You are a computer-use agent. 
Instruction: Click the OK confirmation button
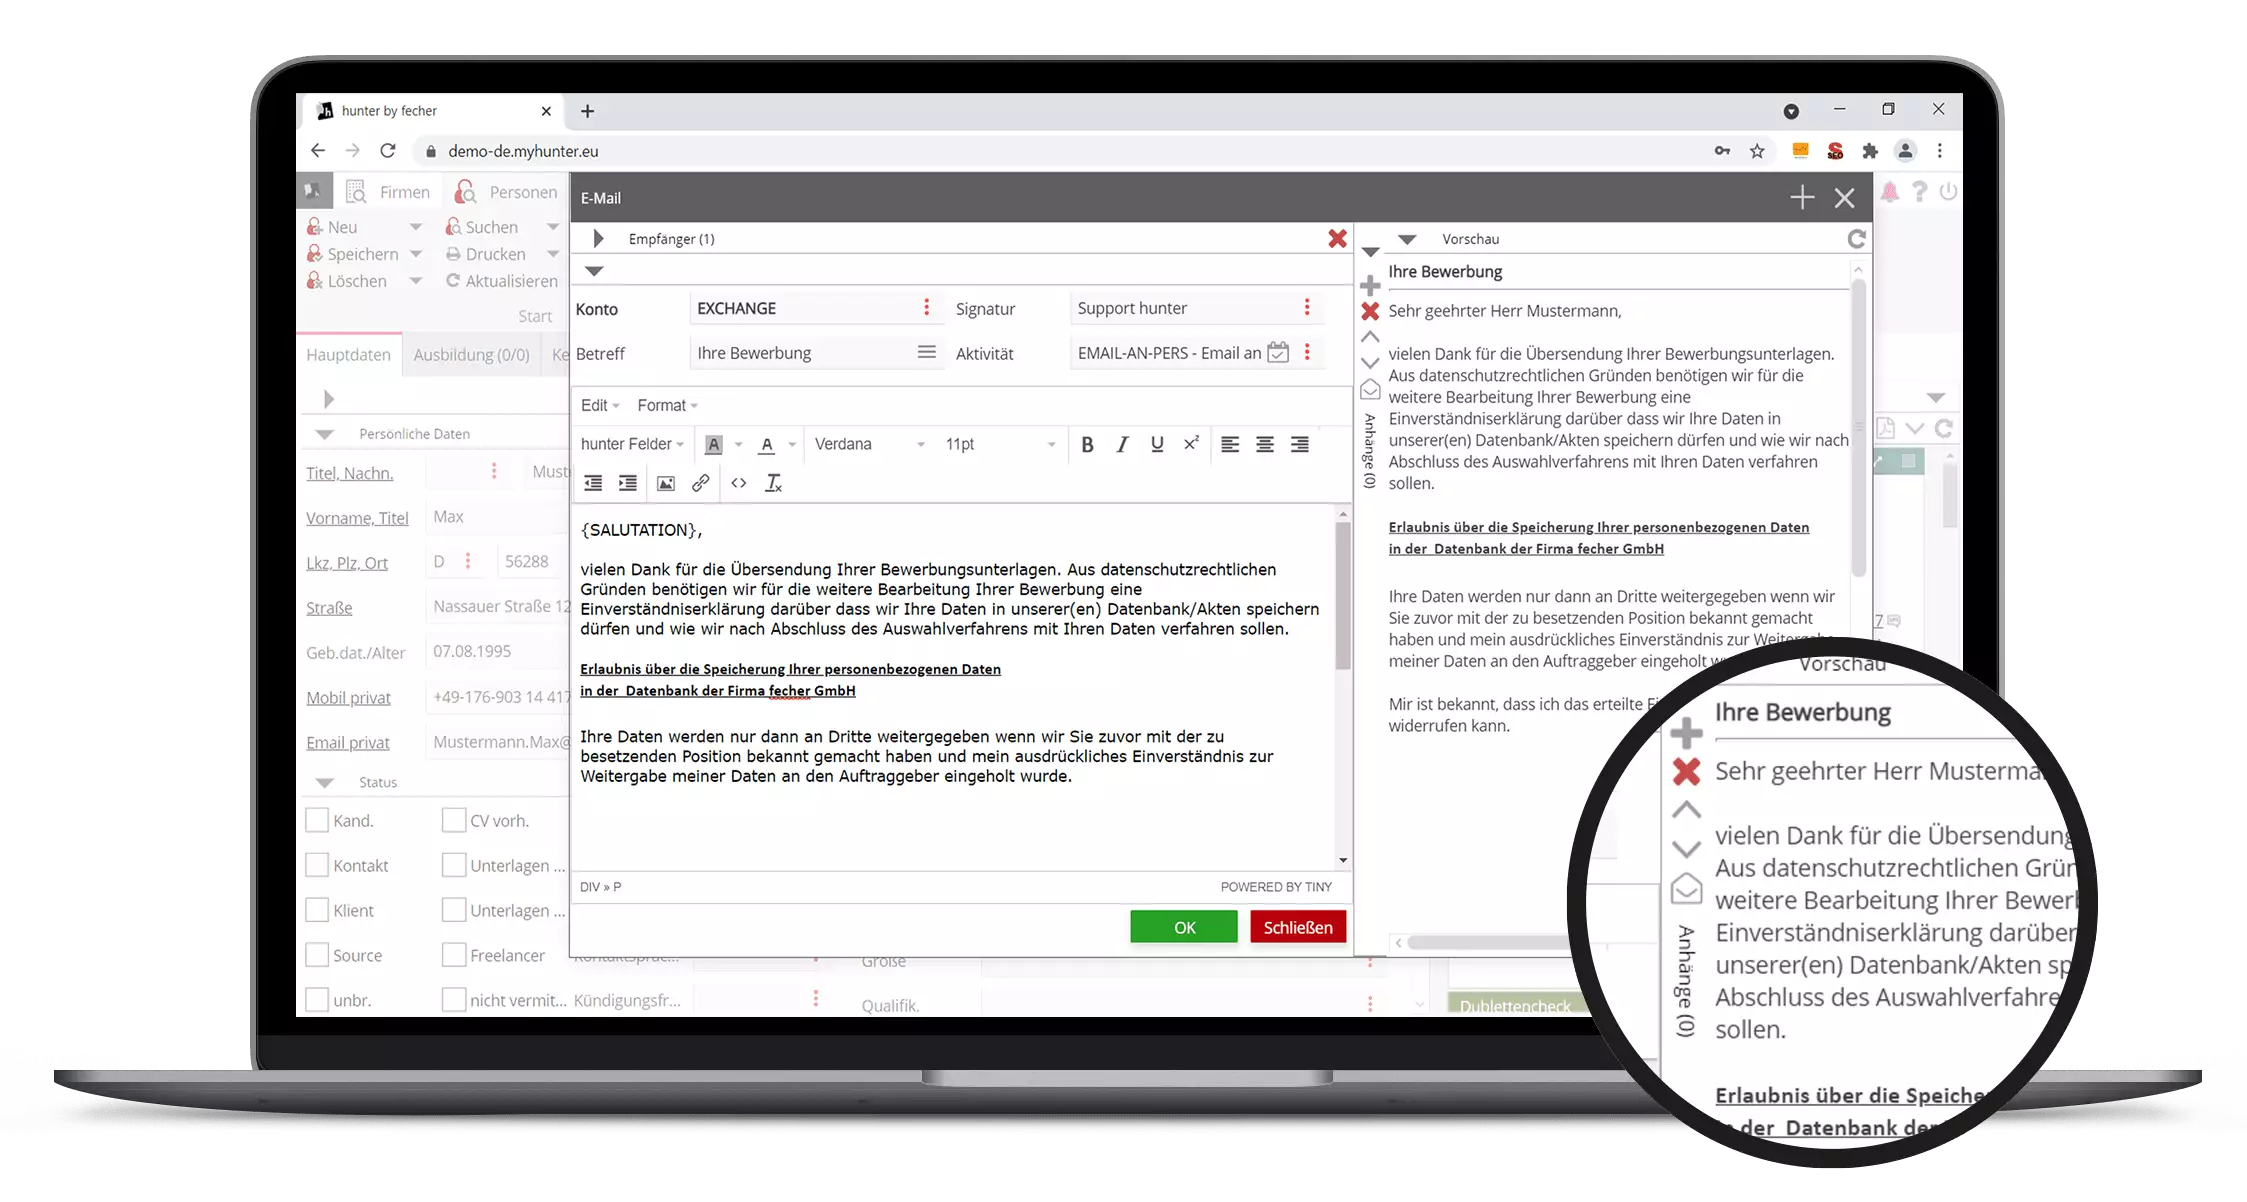(1184, 927)
